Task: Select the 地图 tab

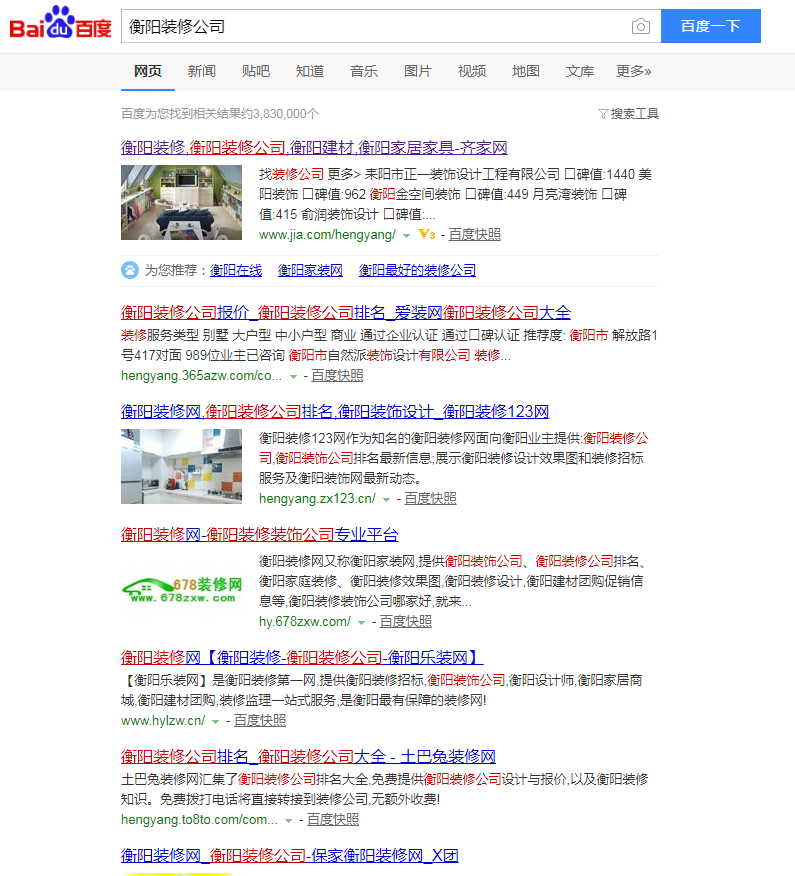Action: pyautogui.click(x=526, y=71)
